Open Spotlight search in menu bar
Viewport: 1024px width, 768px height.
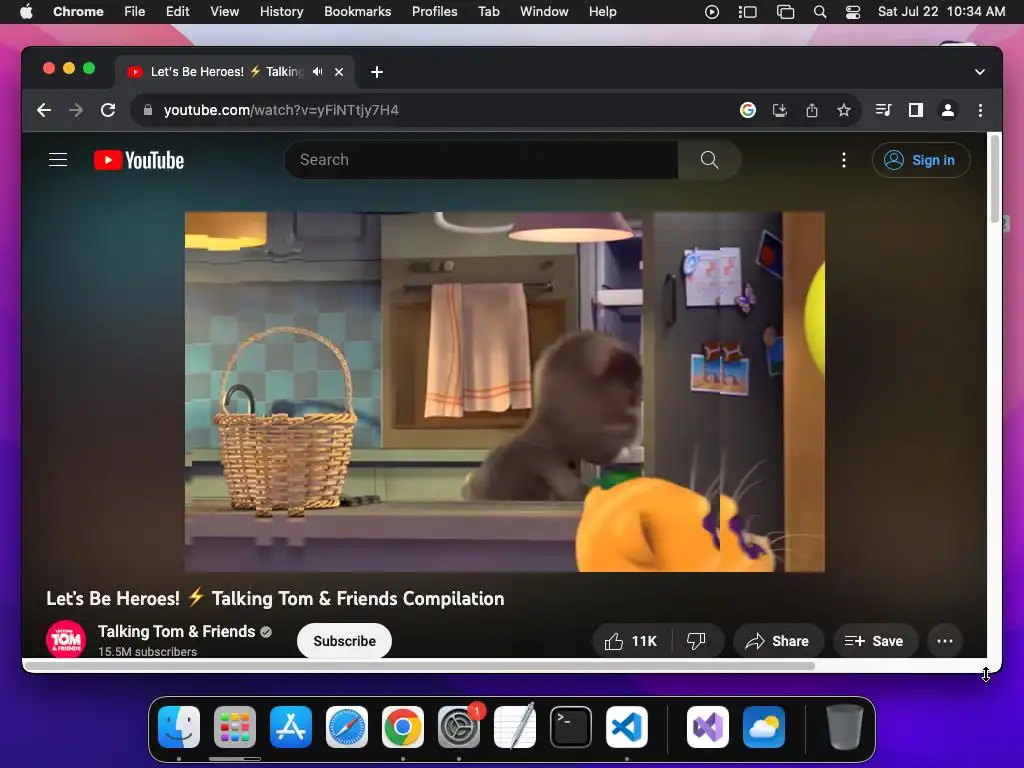[x=820, y=12]
